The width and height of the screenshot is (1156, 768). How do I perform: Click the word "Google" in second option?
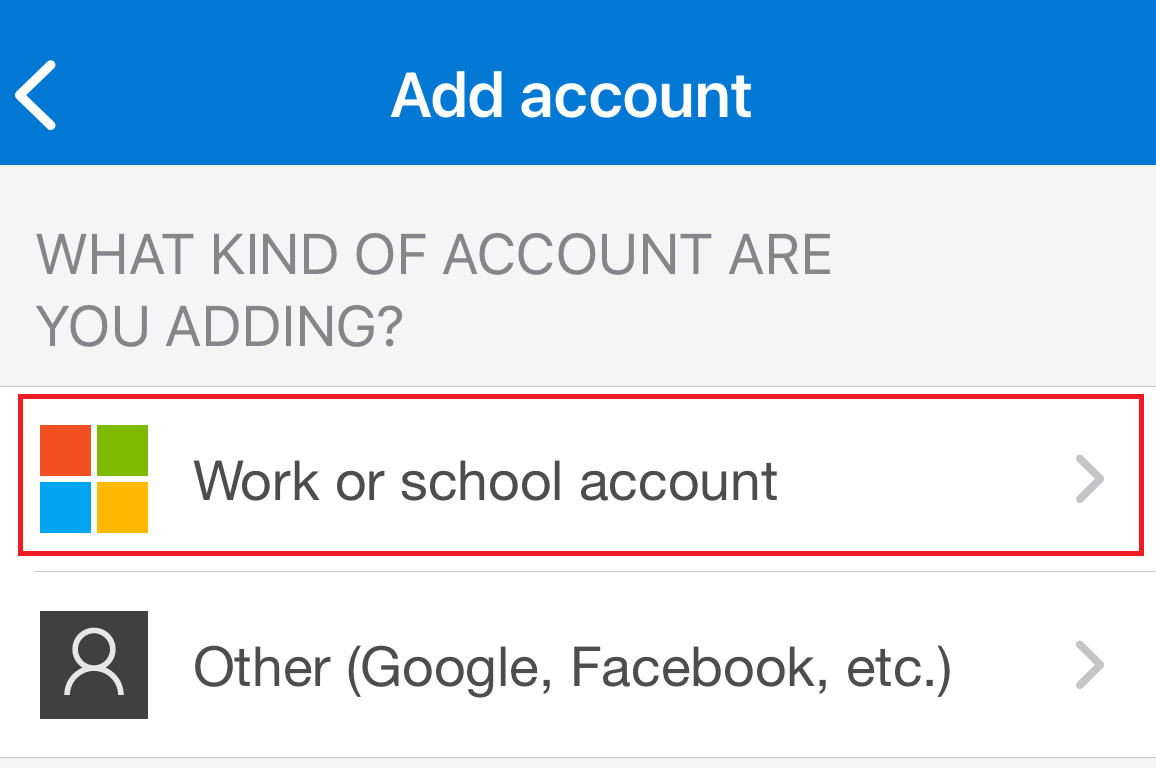tap(459, 667)
